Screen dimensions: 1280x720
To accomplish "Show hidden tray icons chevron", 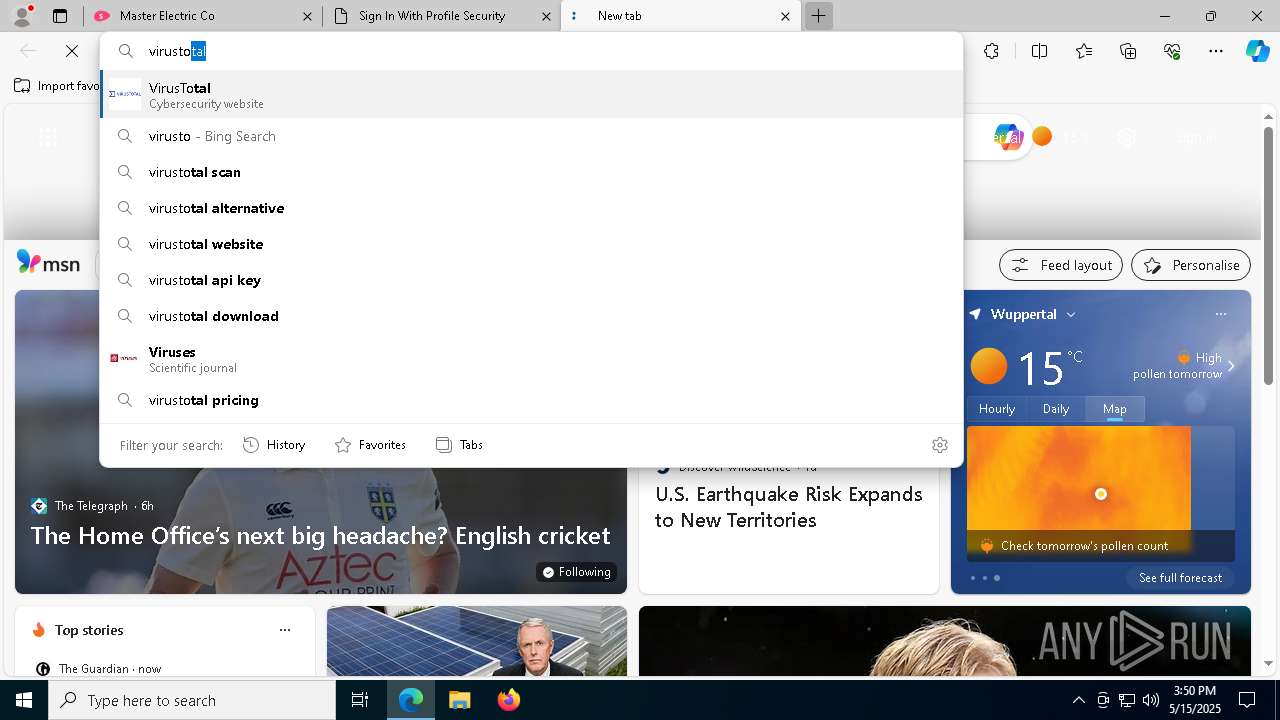I will [x=1078, y=700].
